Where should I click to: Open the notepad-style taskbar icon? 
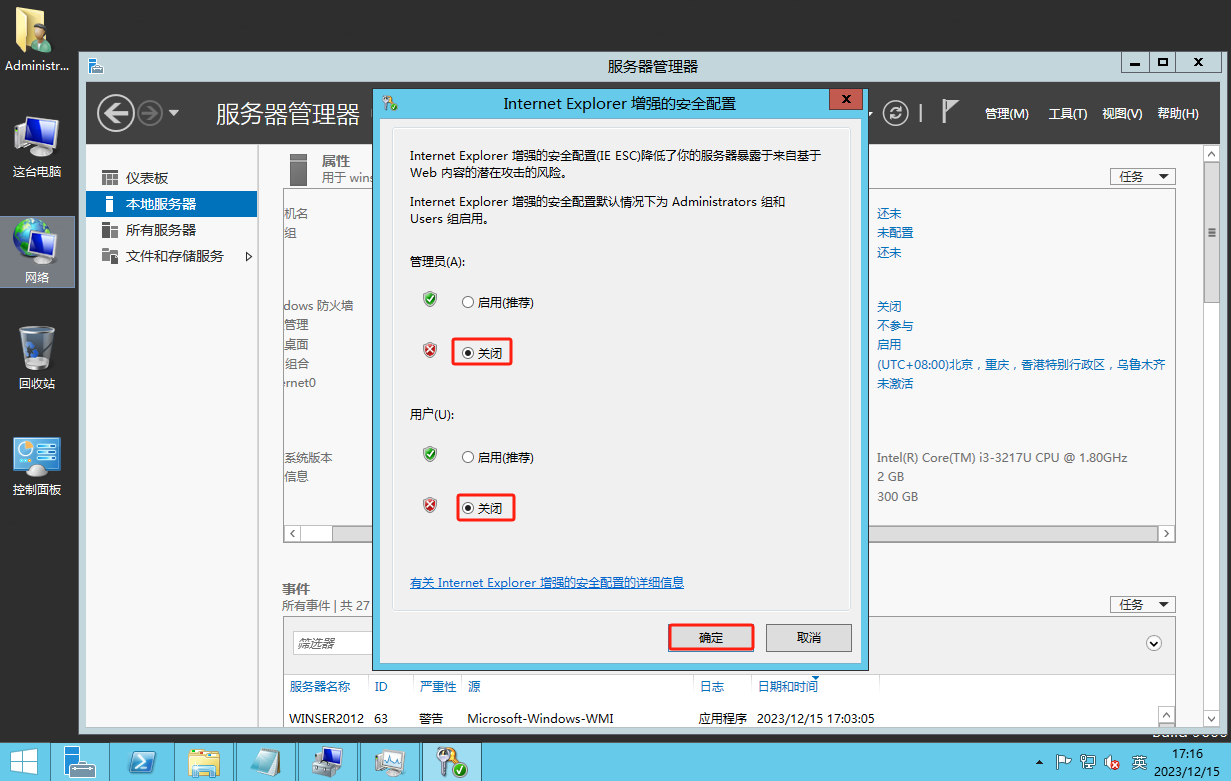pyautogui.click(x=265, y=762)
